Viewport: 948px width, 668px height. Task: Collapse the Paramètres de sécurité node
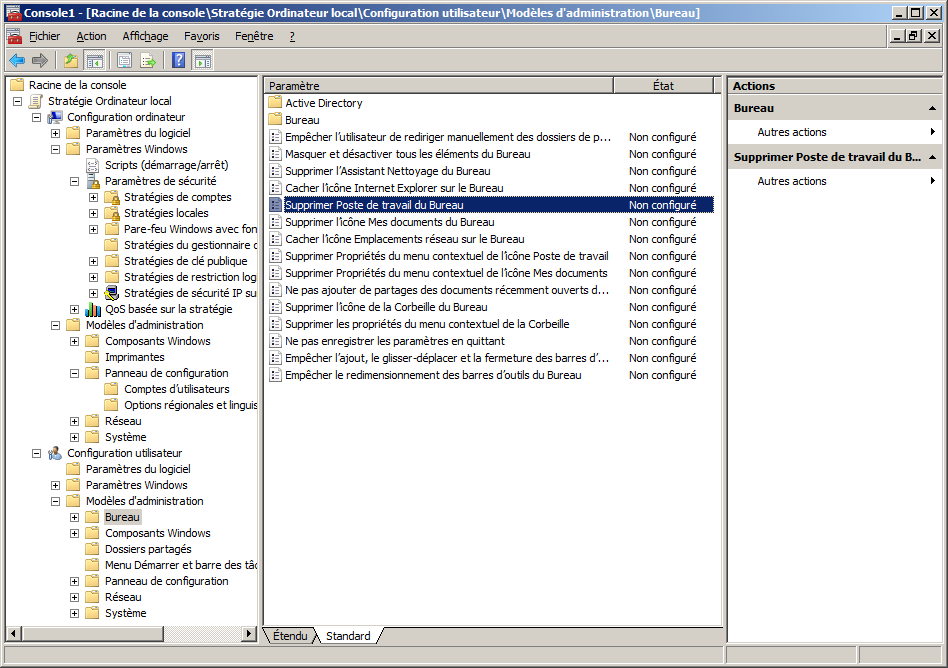pos(75,181)
